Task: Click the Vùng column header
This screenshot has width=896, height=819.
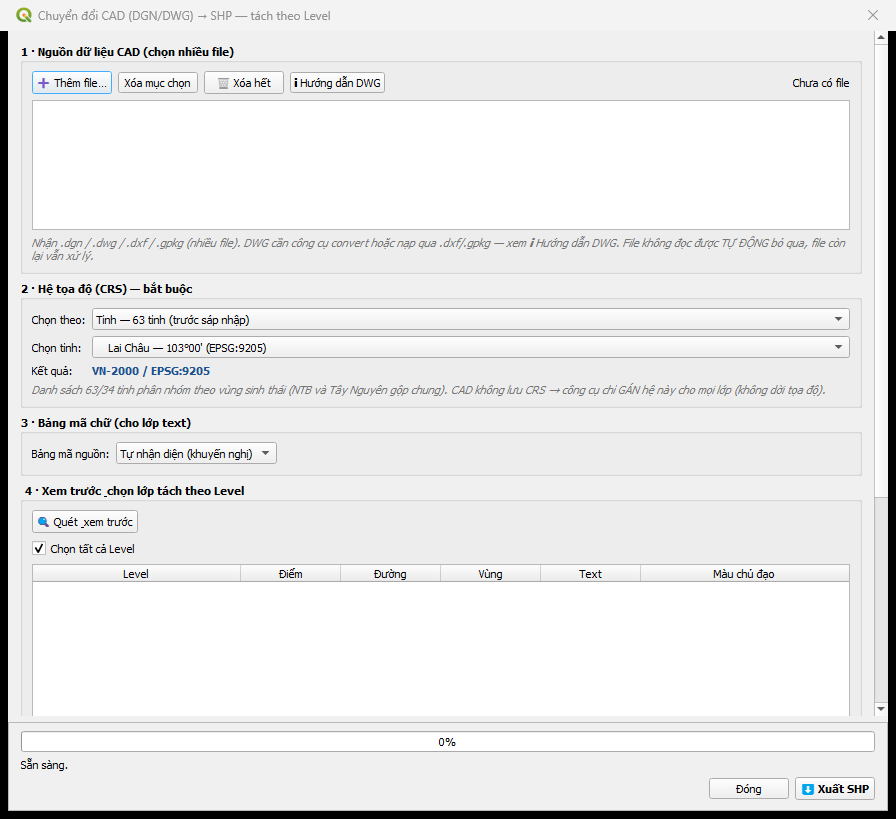Action: [x=490, y=574]
